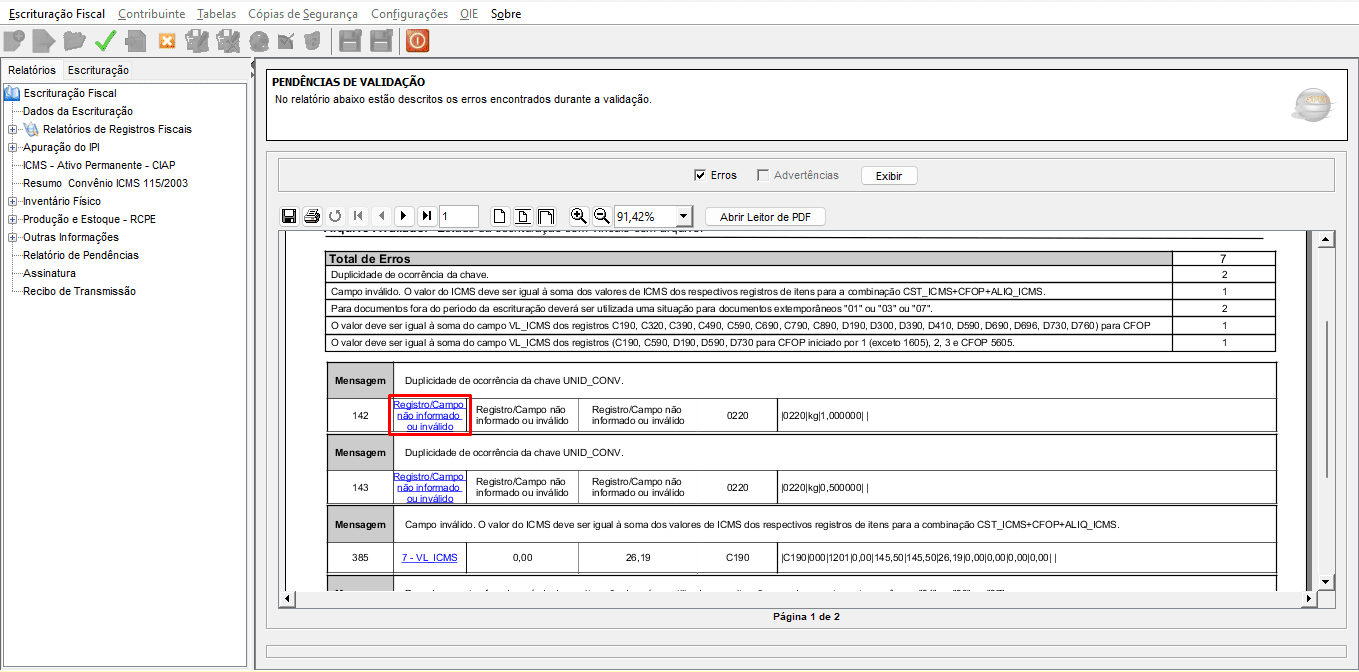Image resolution: width=1359 pixels, height=672 pixels.
Task: Click the red power exit icon
Action: (x=417, y=41)
